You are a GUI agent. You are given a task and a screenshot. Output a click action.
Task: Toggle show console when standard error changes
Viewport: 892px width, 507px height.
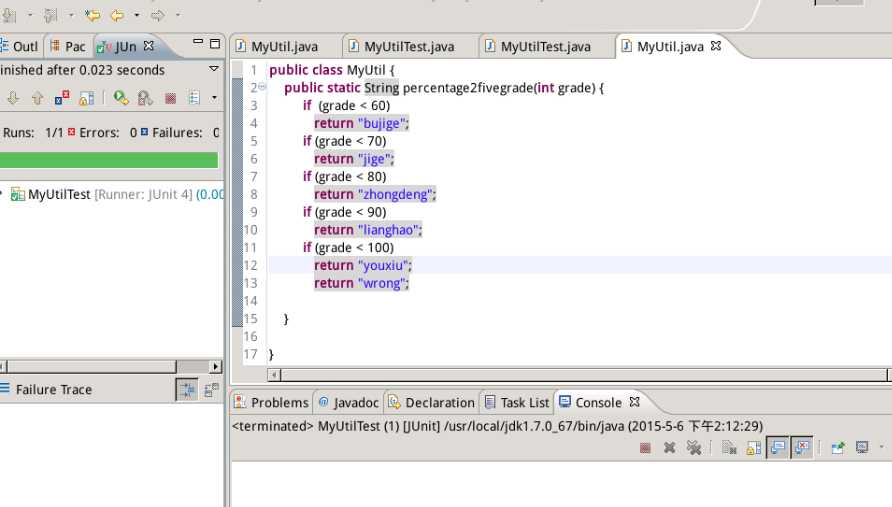tap(802, 448)
